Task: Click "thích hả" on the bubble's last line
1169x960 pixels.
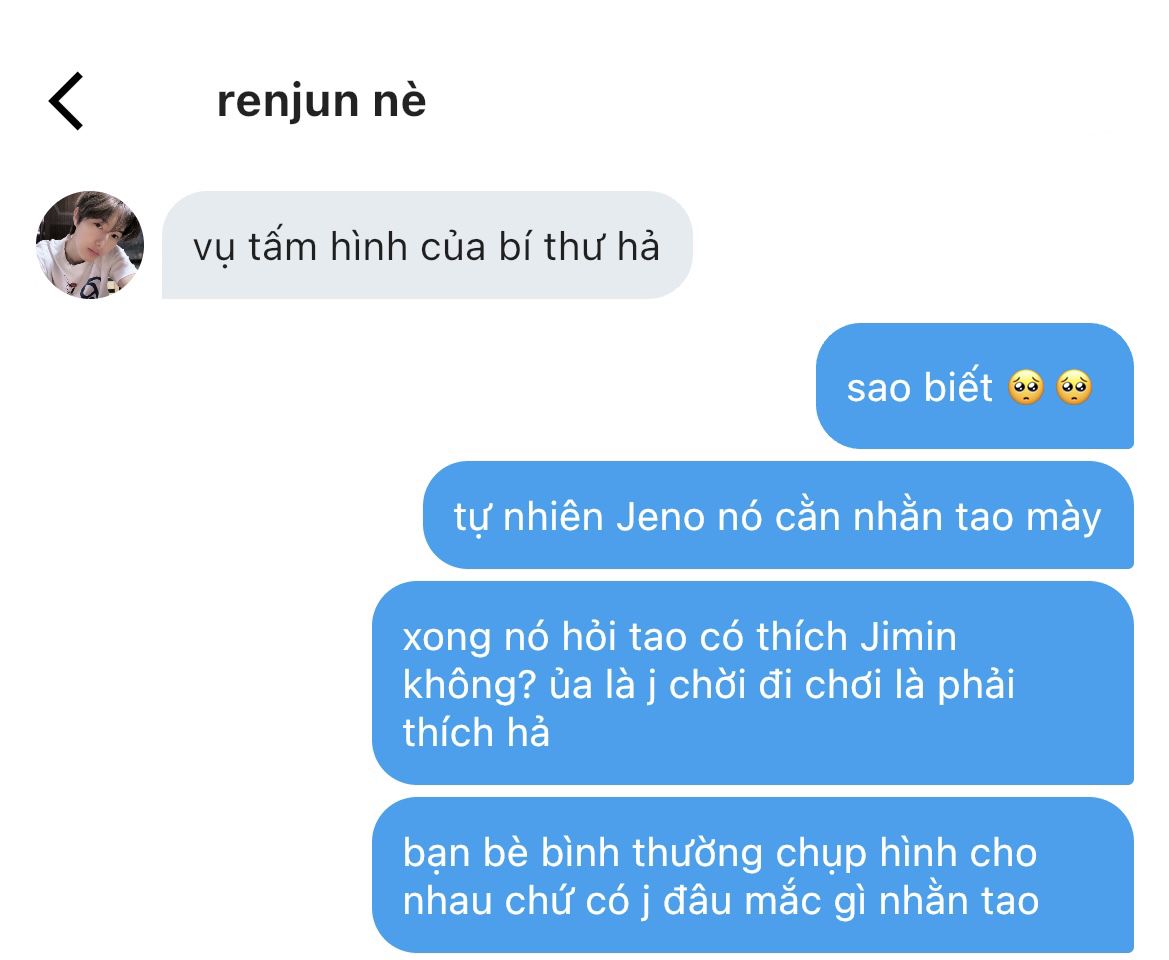Action: click(x=476, y=732)
